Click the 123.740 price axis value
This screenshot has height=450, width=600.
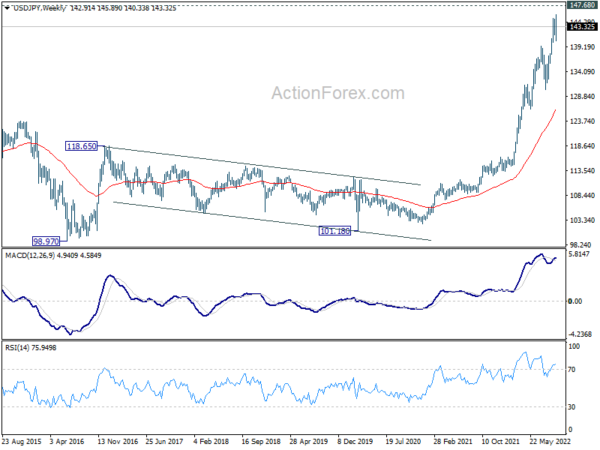coord(582,121)
